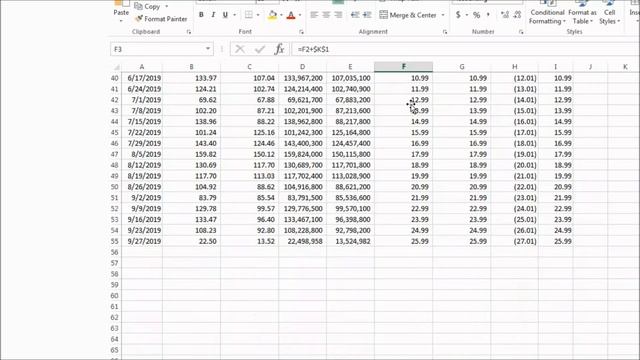The width and height of the screenshot is (640, 360).
Task: Select row 40 header
Action: pyautogui.click(x=115, y=78)
